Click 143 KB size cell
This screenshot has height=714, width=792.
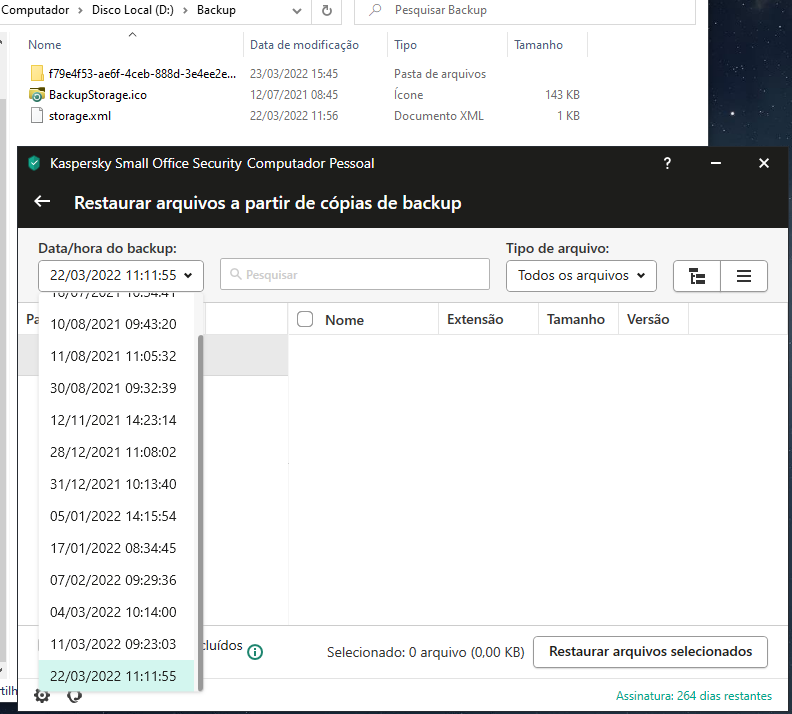click(562, 94)
